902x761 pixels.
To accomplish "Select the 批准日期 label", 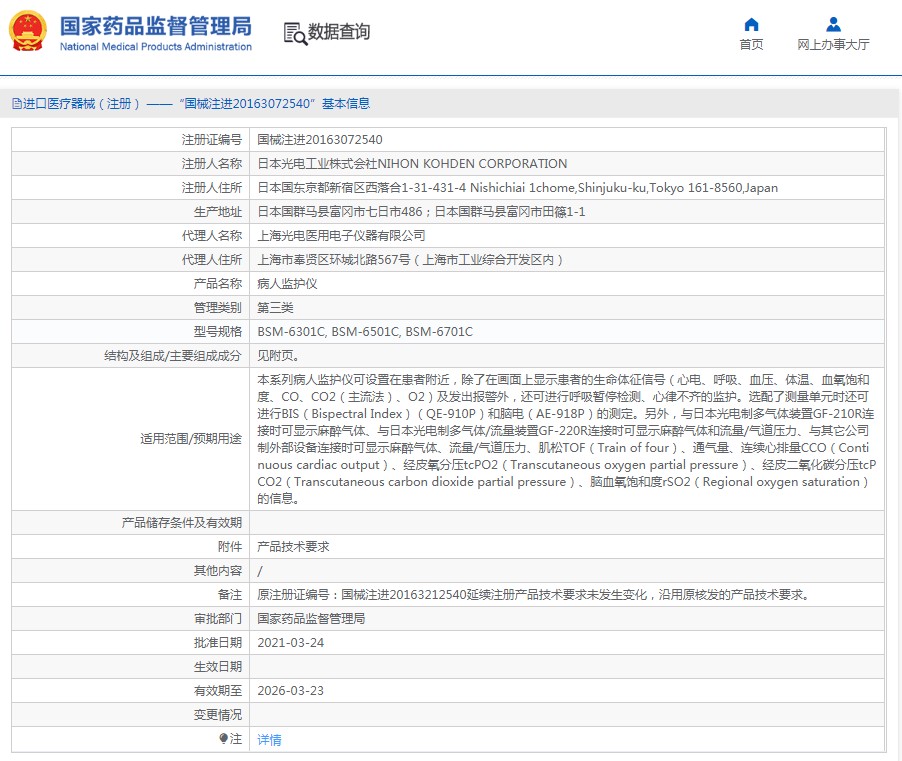I will coord(218,643).
